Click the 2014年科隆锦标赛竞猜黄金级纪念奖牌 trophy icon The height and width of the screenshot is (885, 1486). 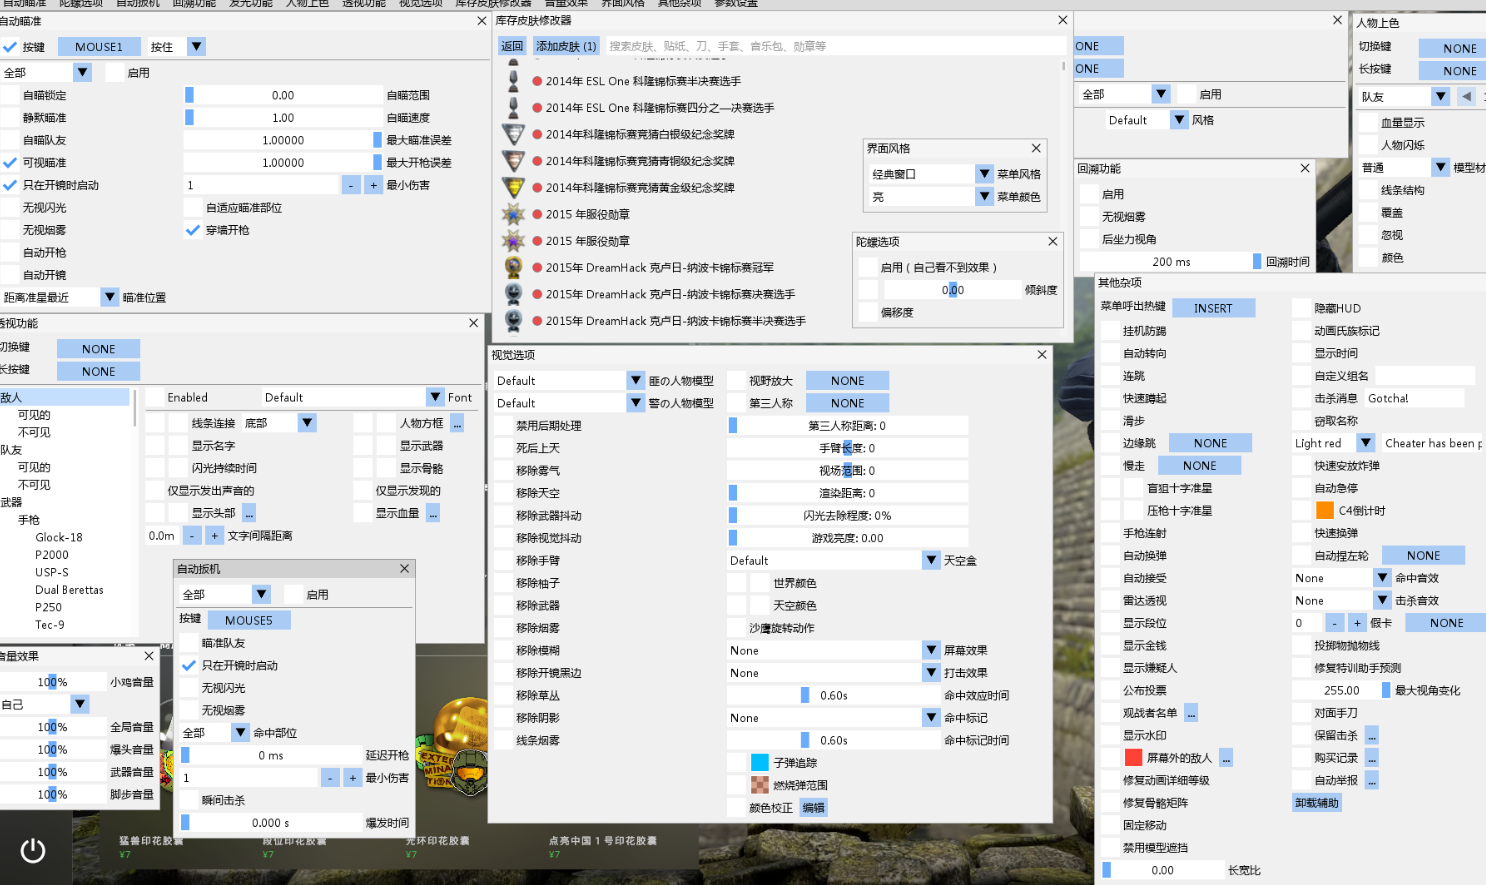tap(513, 187)
